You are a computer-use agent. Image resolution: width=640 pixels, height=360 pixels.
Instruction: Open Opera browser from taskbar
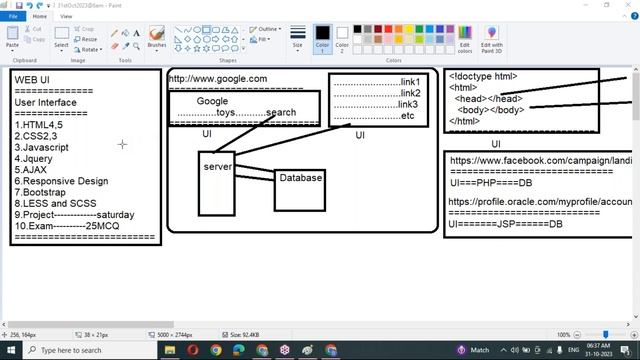(x=193, y=350)
